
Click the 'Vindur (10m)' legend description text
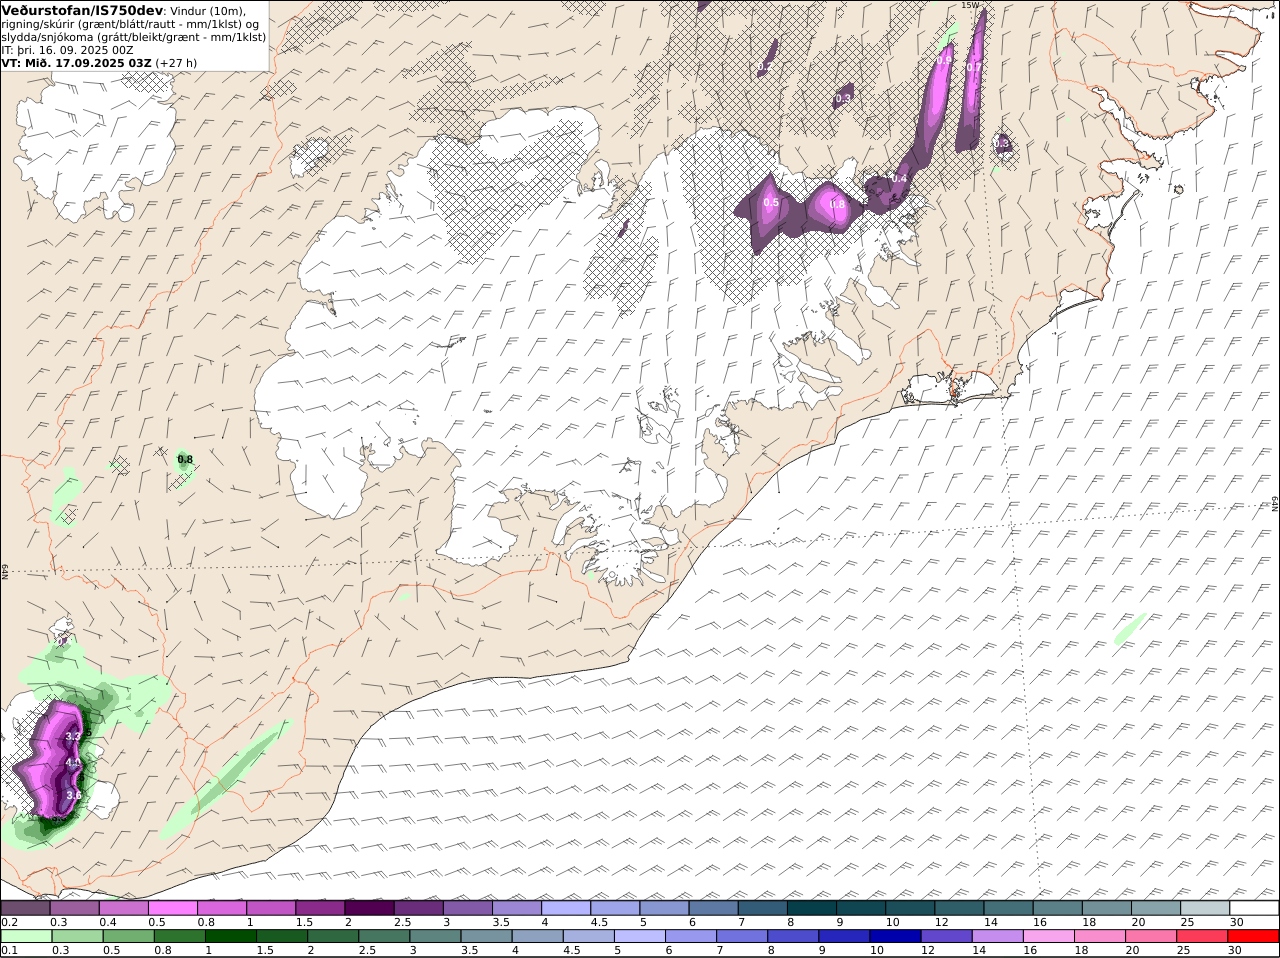(207, 10)
